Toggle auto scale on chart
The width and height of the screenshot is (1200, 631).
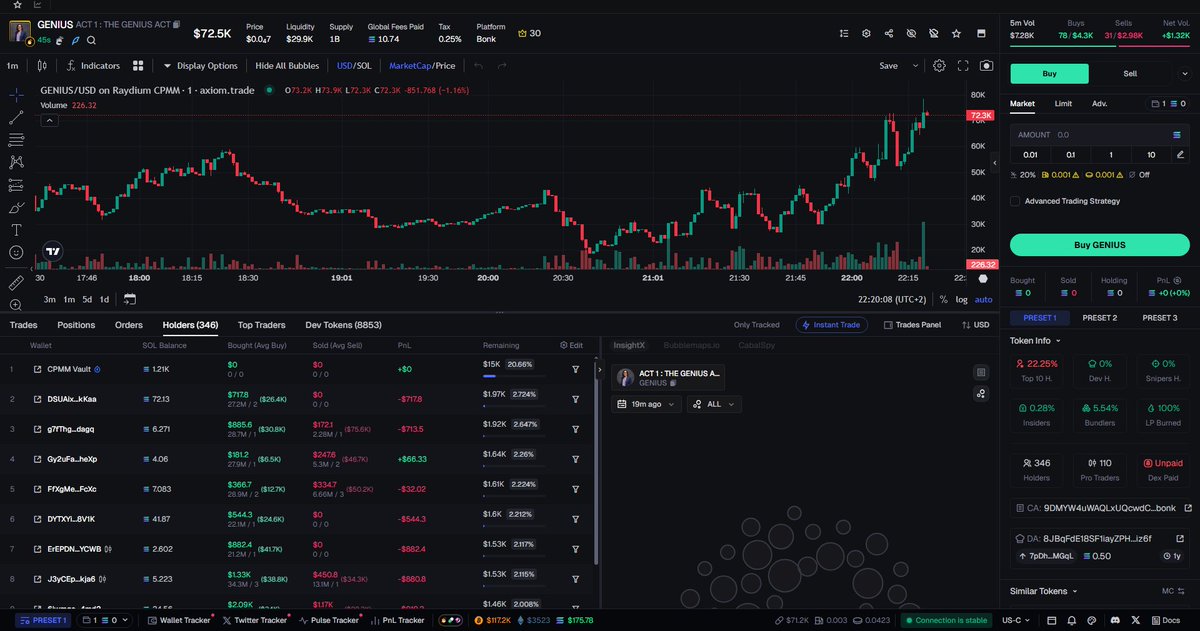[984, 299]
